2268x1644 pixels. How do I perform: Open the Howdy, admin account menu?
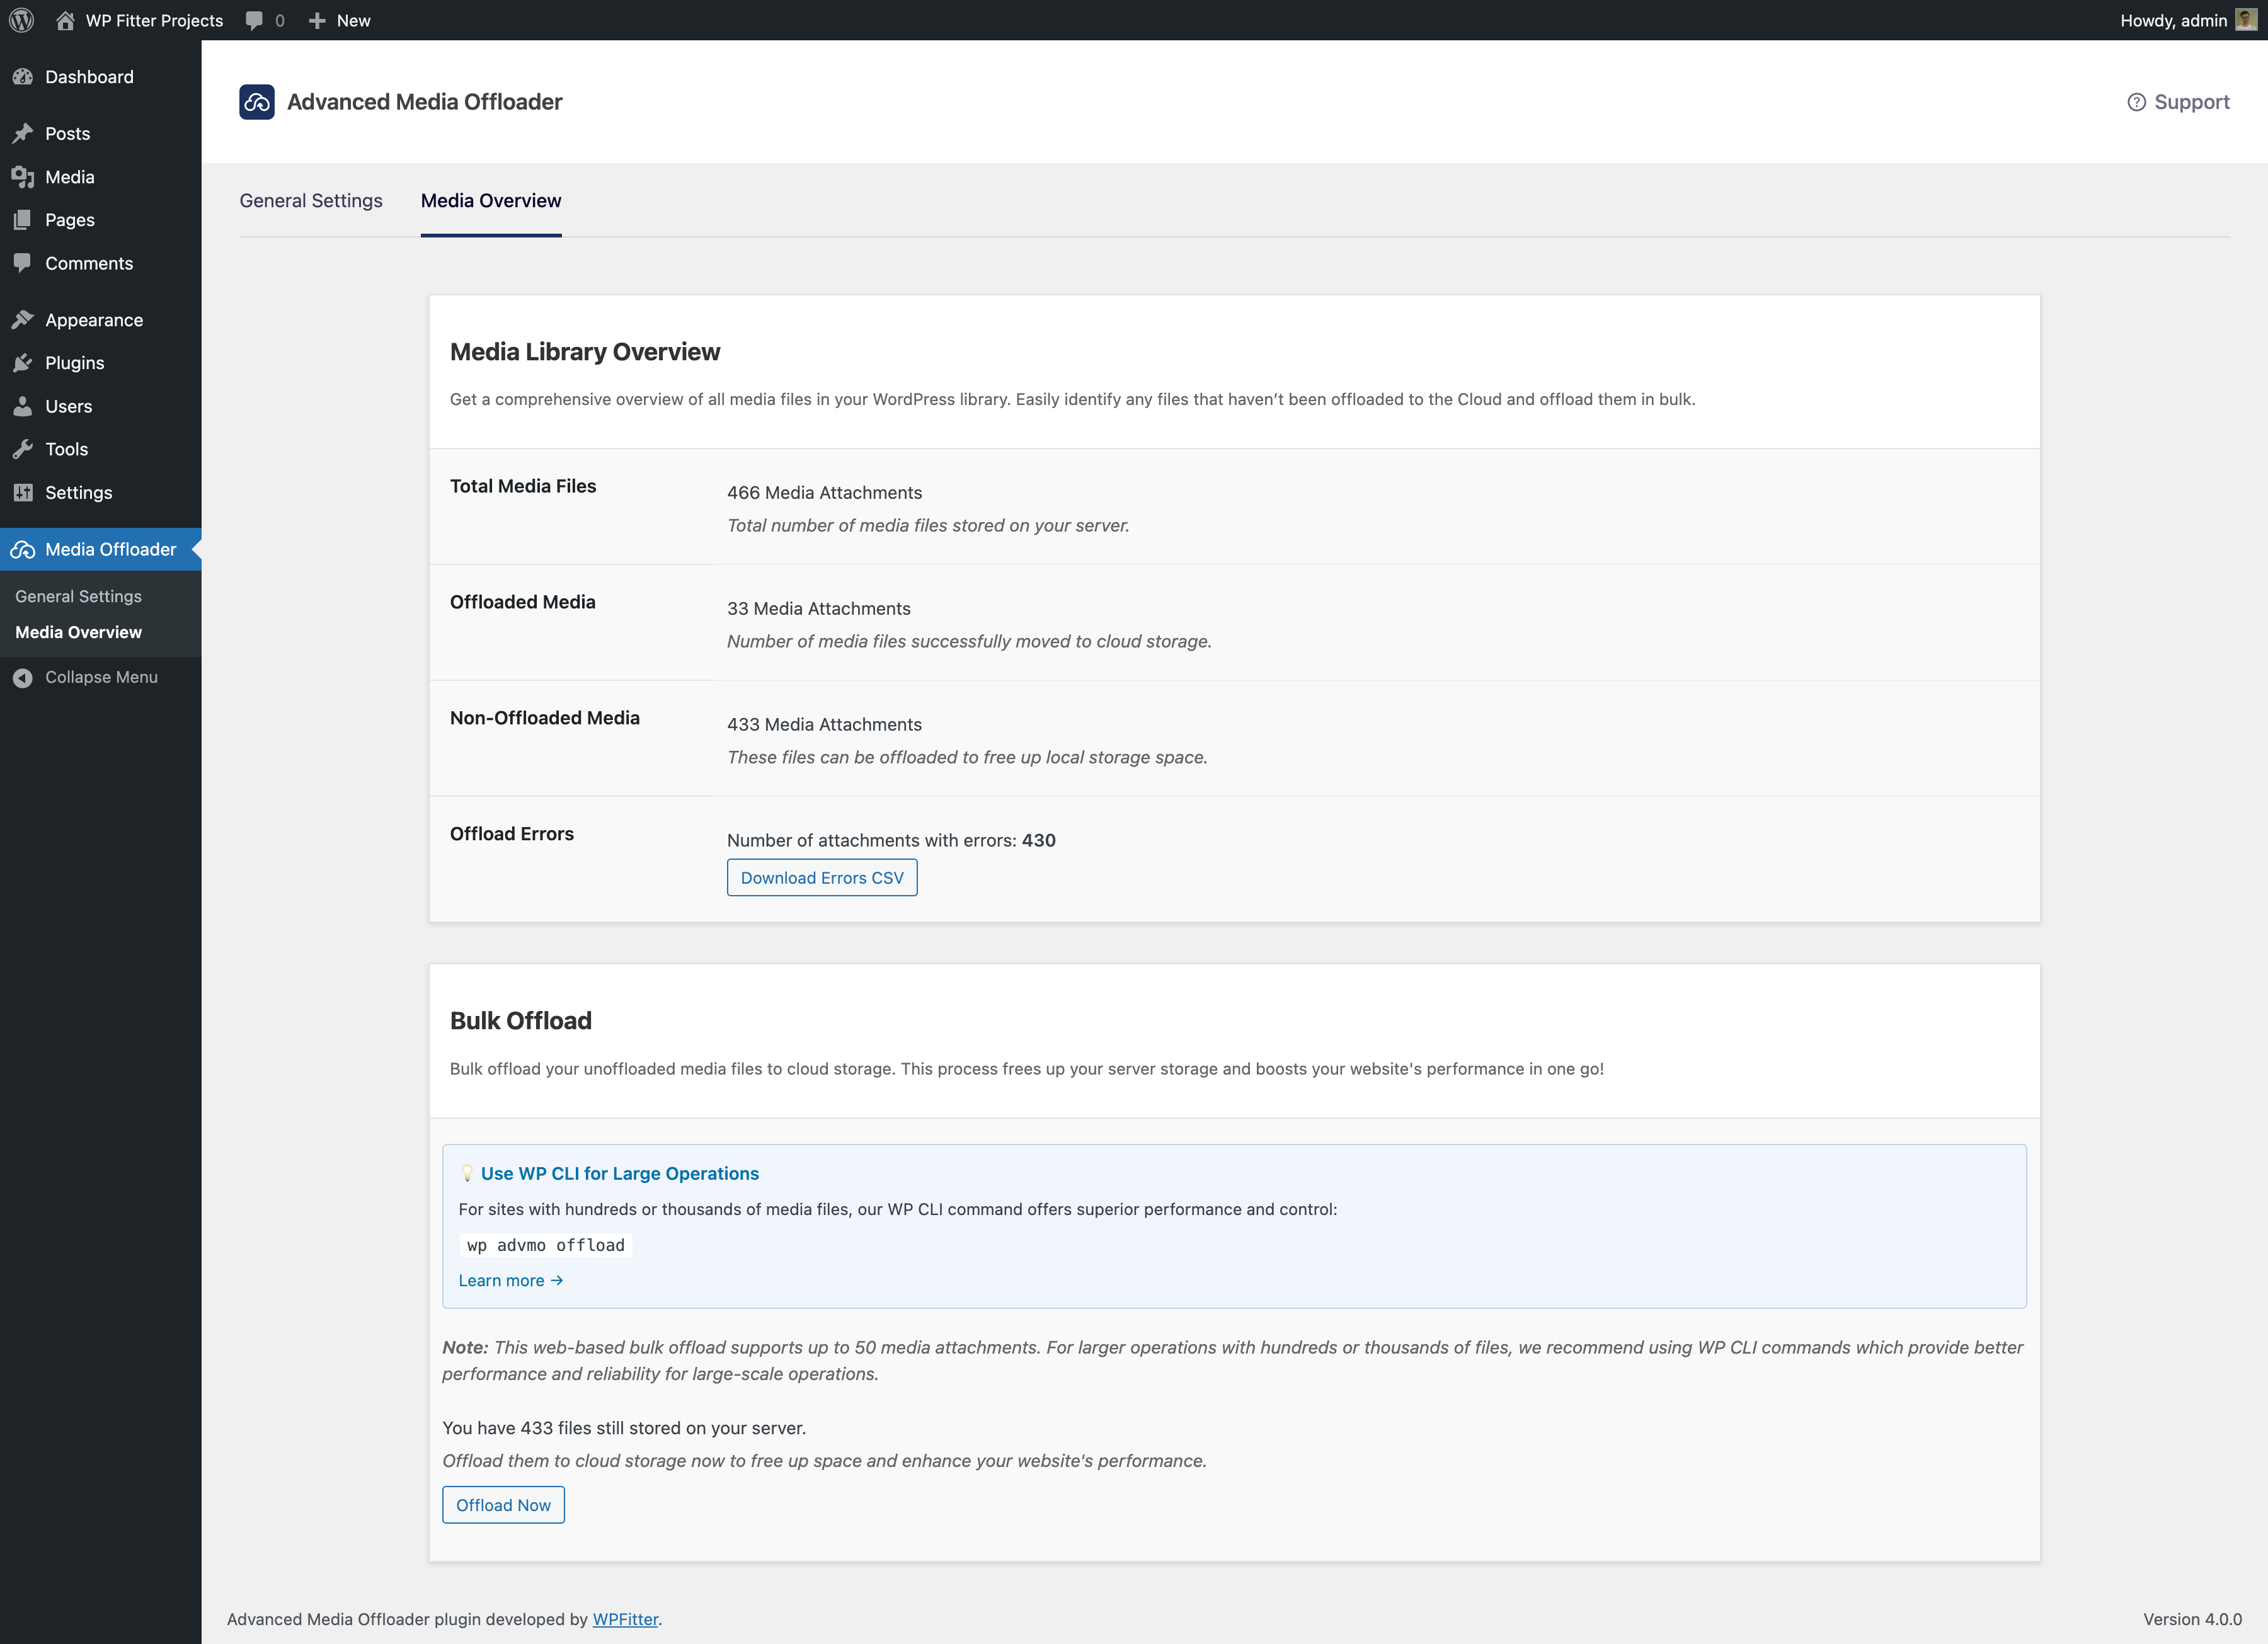(2188, 20)
